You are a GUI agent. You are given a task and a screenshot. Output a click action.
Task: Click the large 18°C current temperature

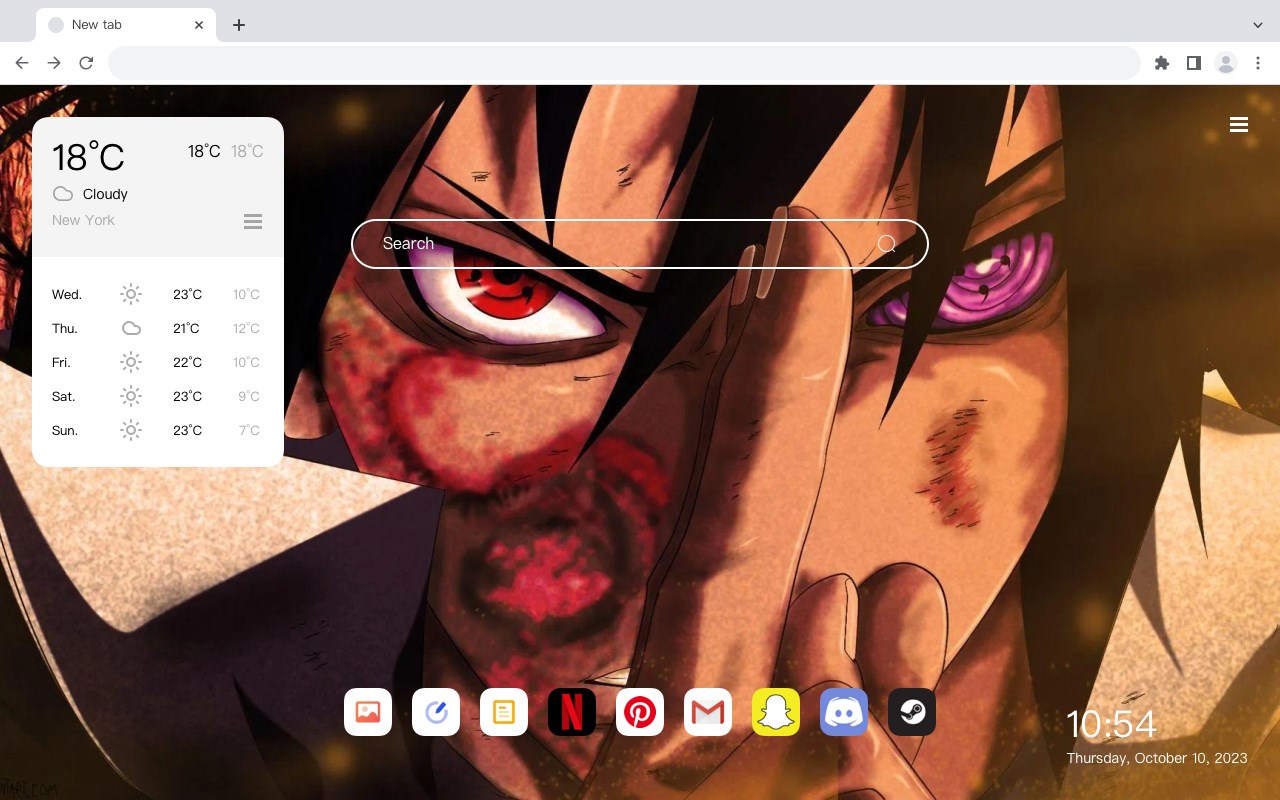(88, 157)
